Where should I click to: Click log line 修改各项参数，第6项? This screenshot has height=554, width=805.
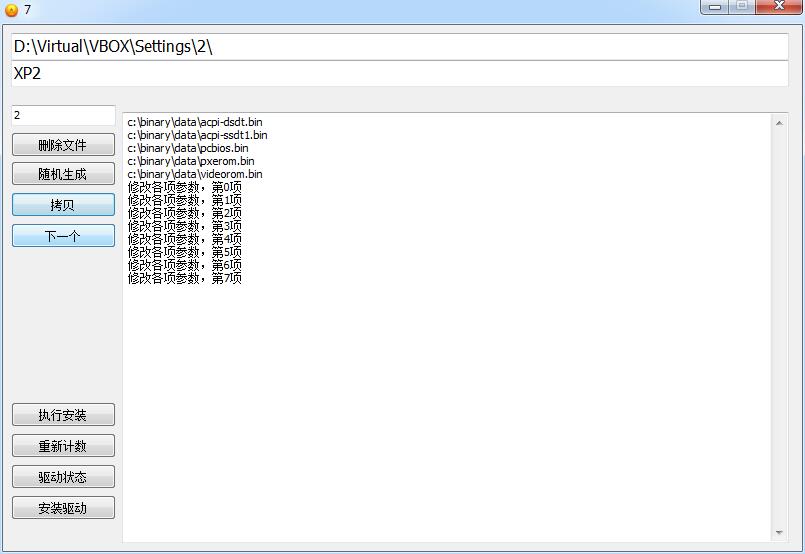click(x=184, y=265)
